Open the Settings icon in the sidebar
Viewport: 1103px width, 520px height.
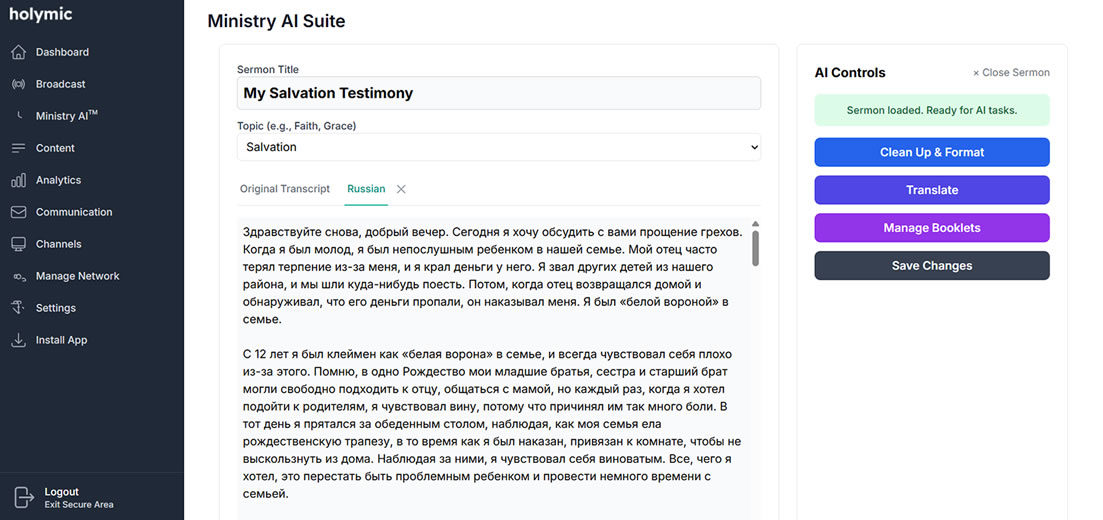point(18,308)
